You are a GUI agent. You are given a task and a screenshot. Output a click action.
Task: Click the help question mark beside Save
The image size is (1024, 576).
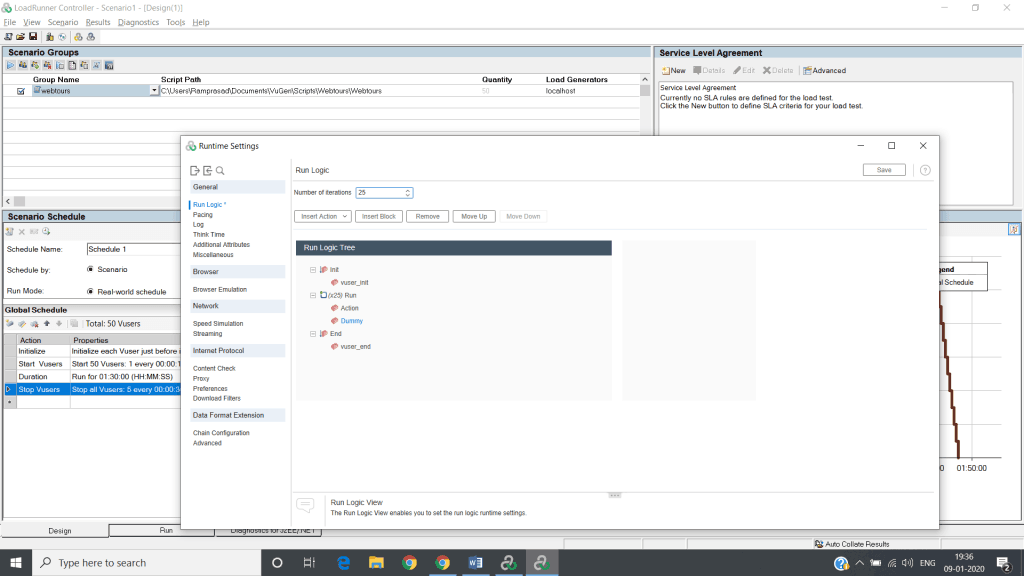coord(925,170)
